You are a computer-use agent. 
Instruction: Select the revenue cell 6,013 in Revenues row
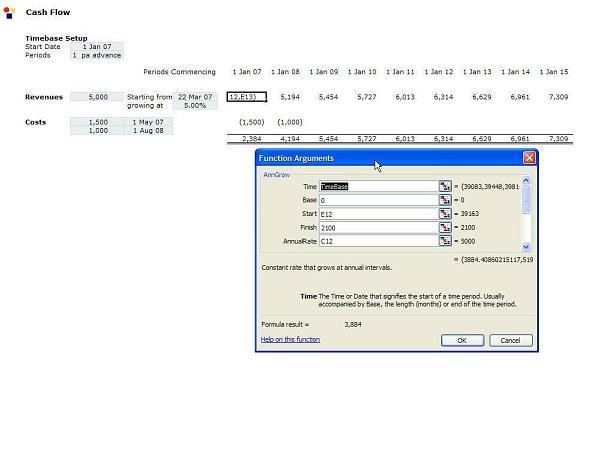[x=405, y=97]
